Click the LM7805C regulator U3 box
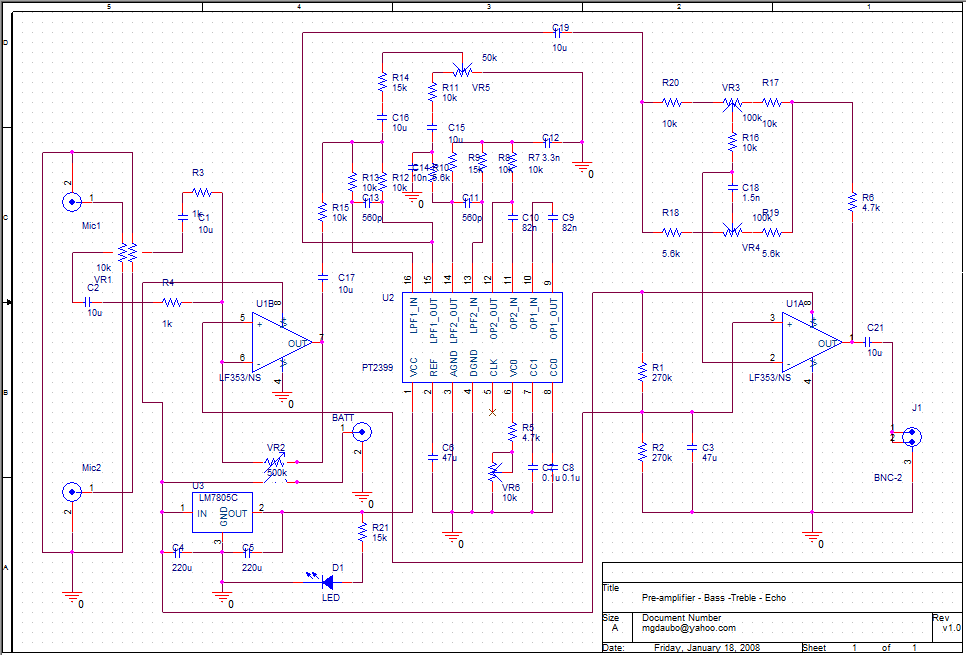This screenshot has height=655, width=966. point(223,512)
